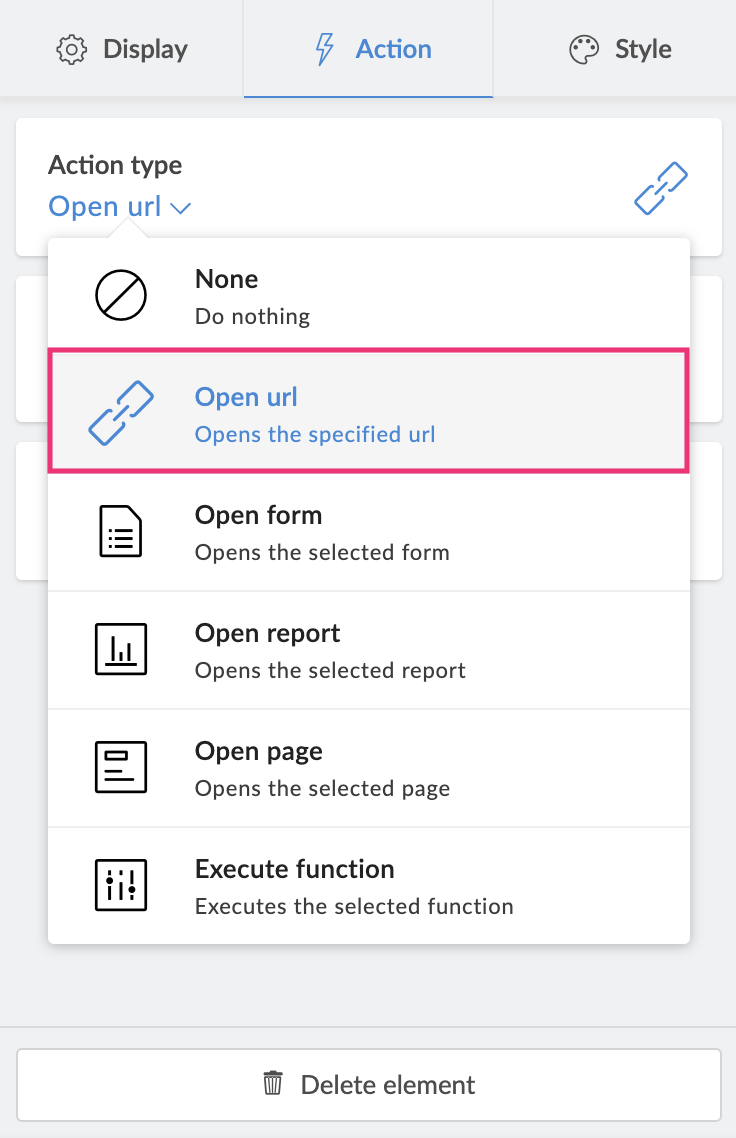736x1138 pixels.
Task: Open the Action tab
Action: click(x=368, y=48)
